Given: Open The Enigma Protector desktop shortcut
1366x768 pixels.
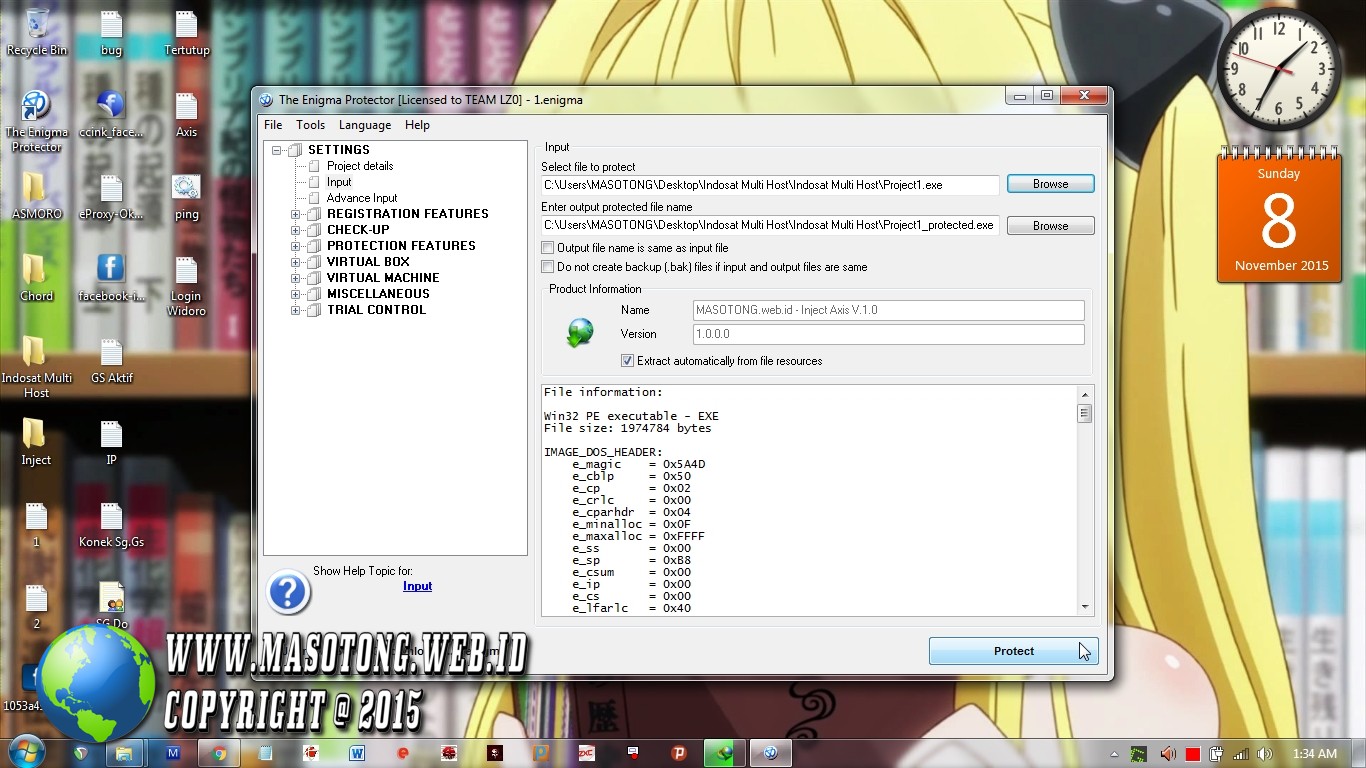Looking at the screenshot, I should 37,120.
